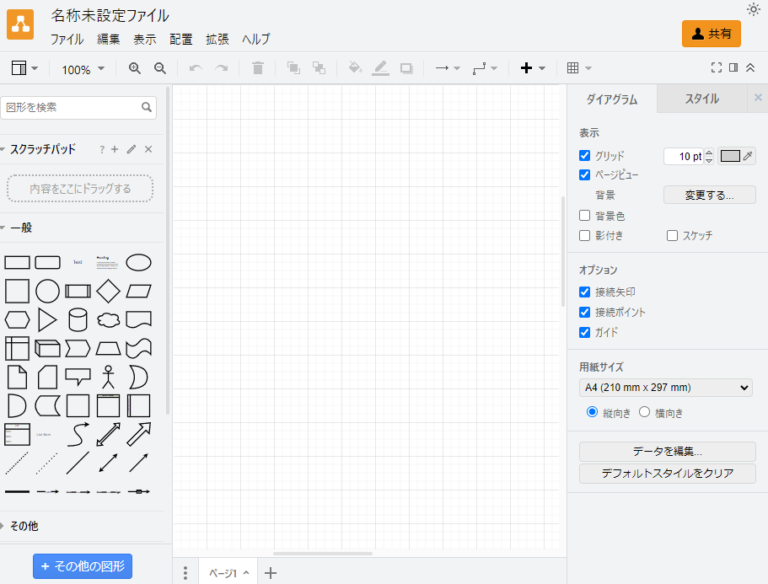Click the zoom out magnifier icon
This screenshot has height=584, width=768.
tap(160, 68)
